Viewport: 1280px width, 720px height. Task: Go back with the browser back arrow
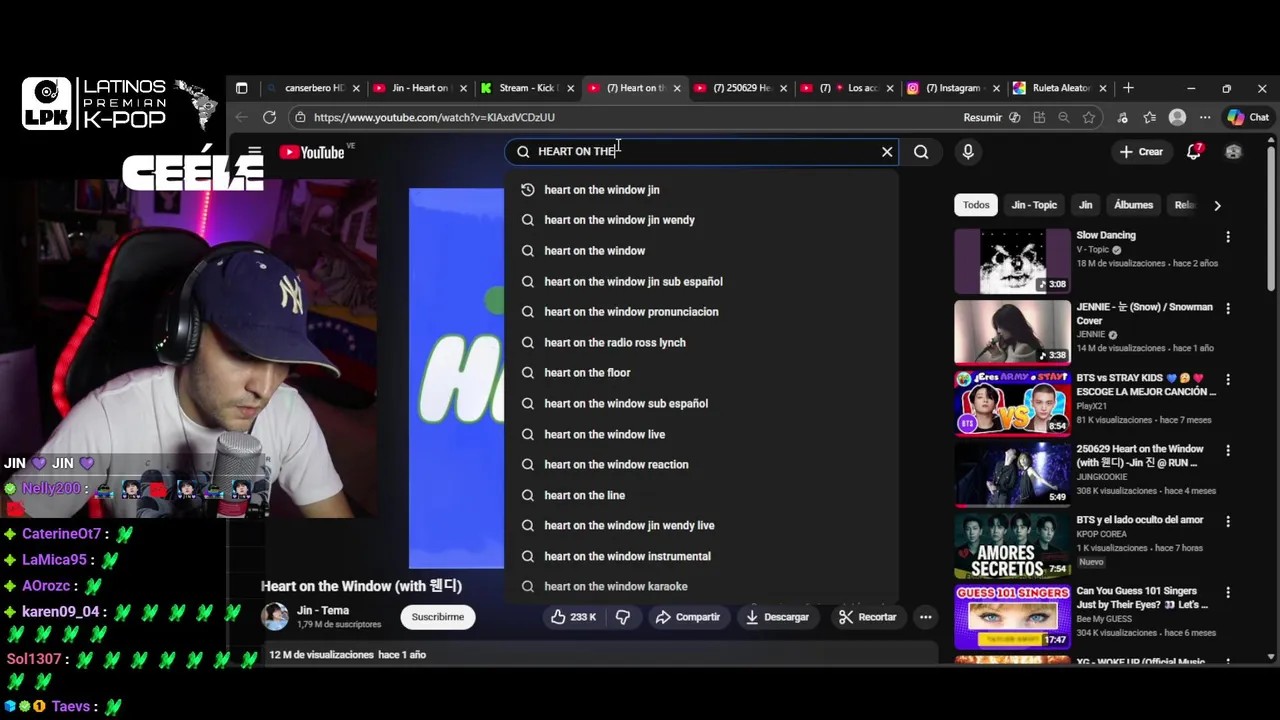241,117
